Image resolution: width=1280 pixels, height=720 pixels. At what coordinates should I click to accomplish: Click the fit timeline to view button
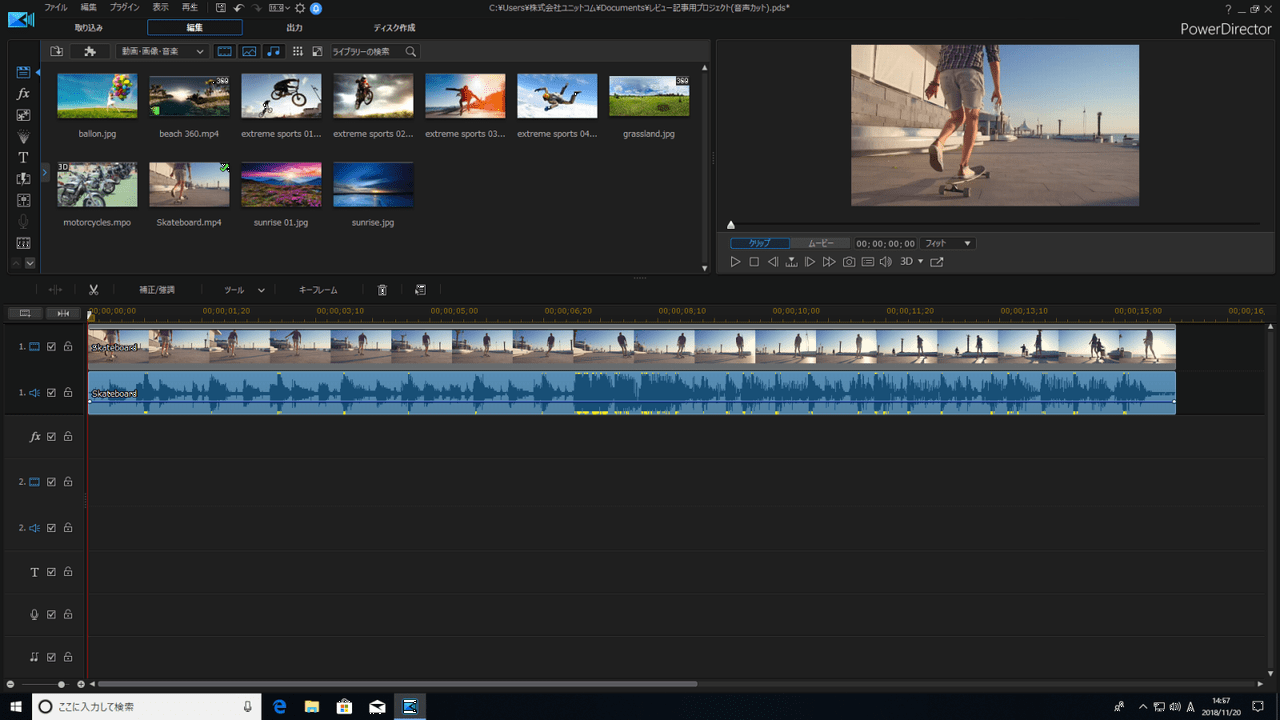[x=63, y=313]
